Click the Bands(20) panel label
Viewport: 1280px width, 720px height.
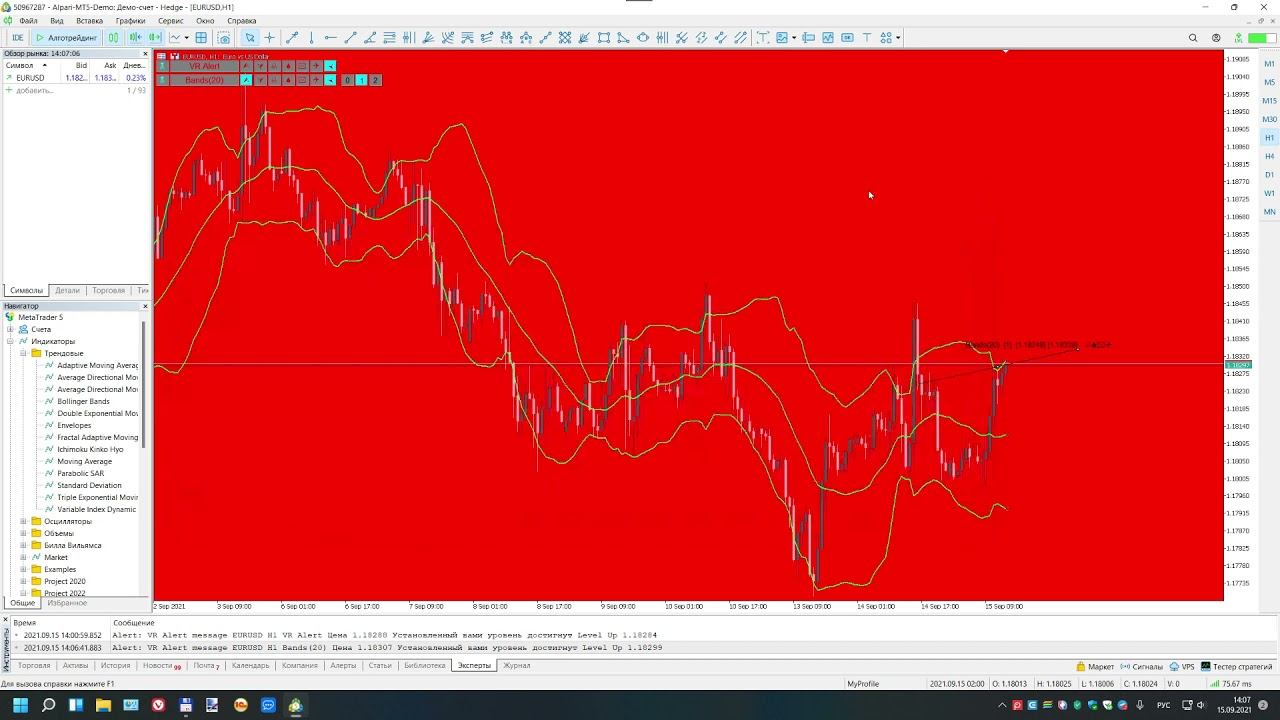pyautogui.click(x=204, y=80)
